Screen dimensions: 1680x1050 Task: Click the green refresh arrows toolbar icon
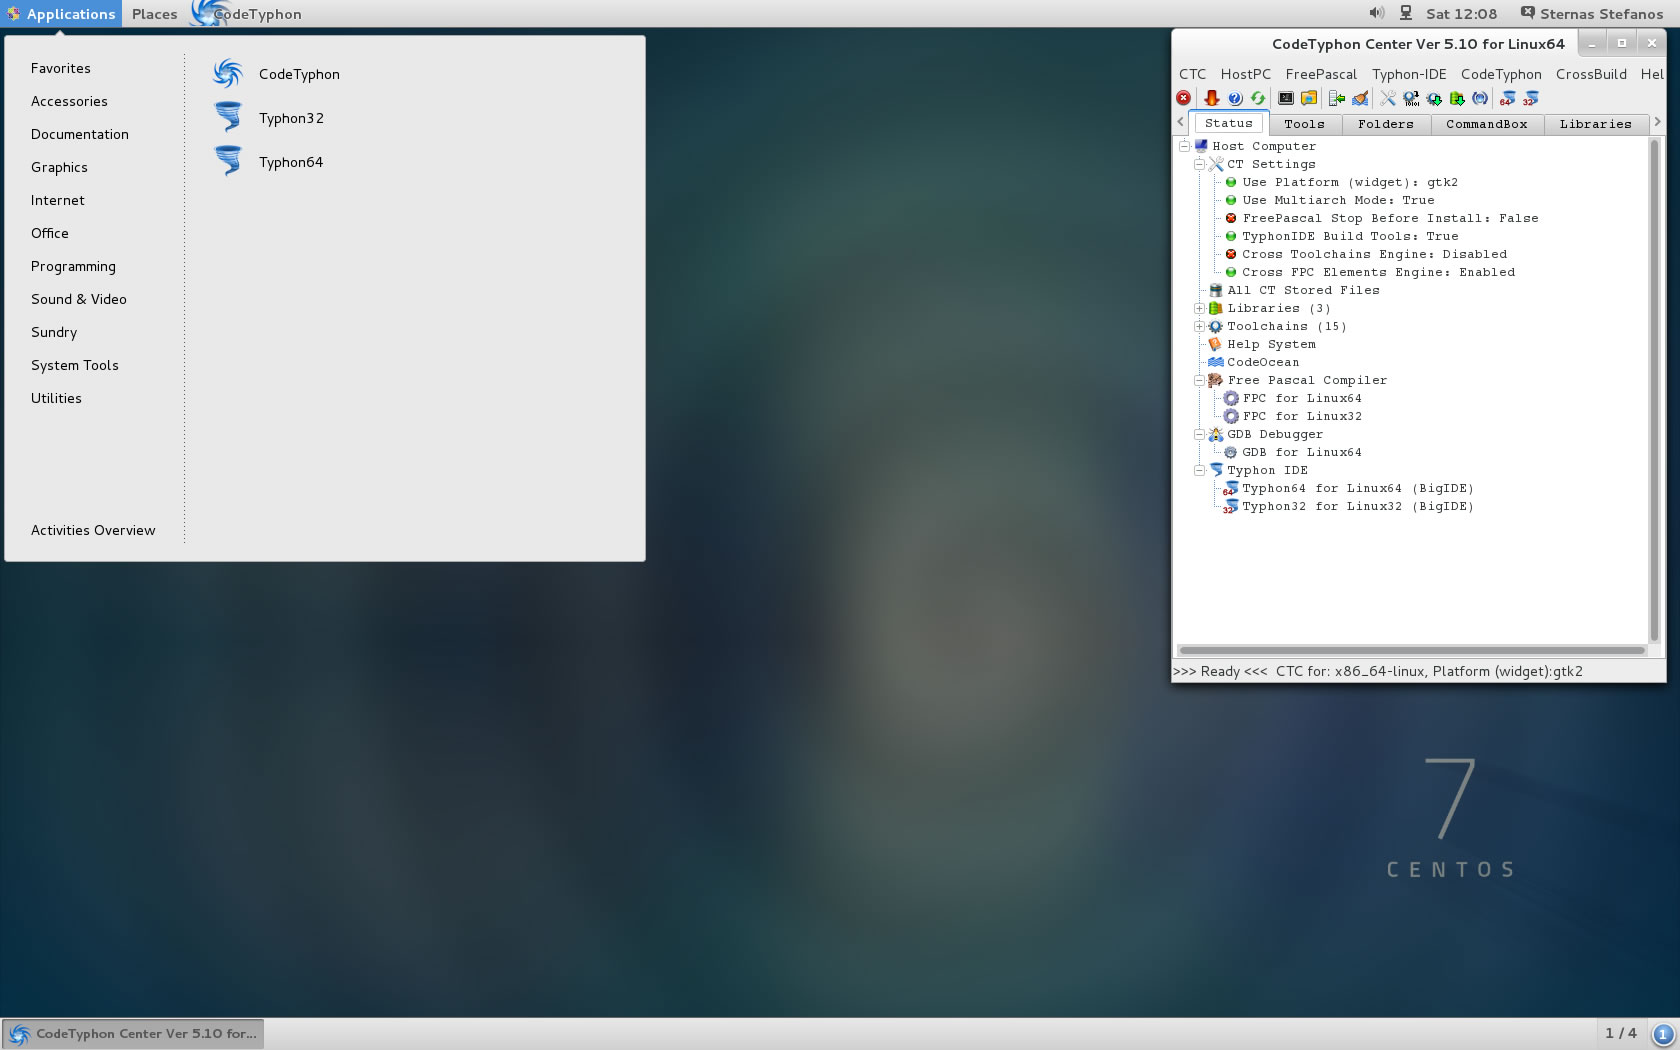(x=1258, y=98)
